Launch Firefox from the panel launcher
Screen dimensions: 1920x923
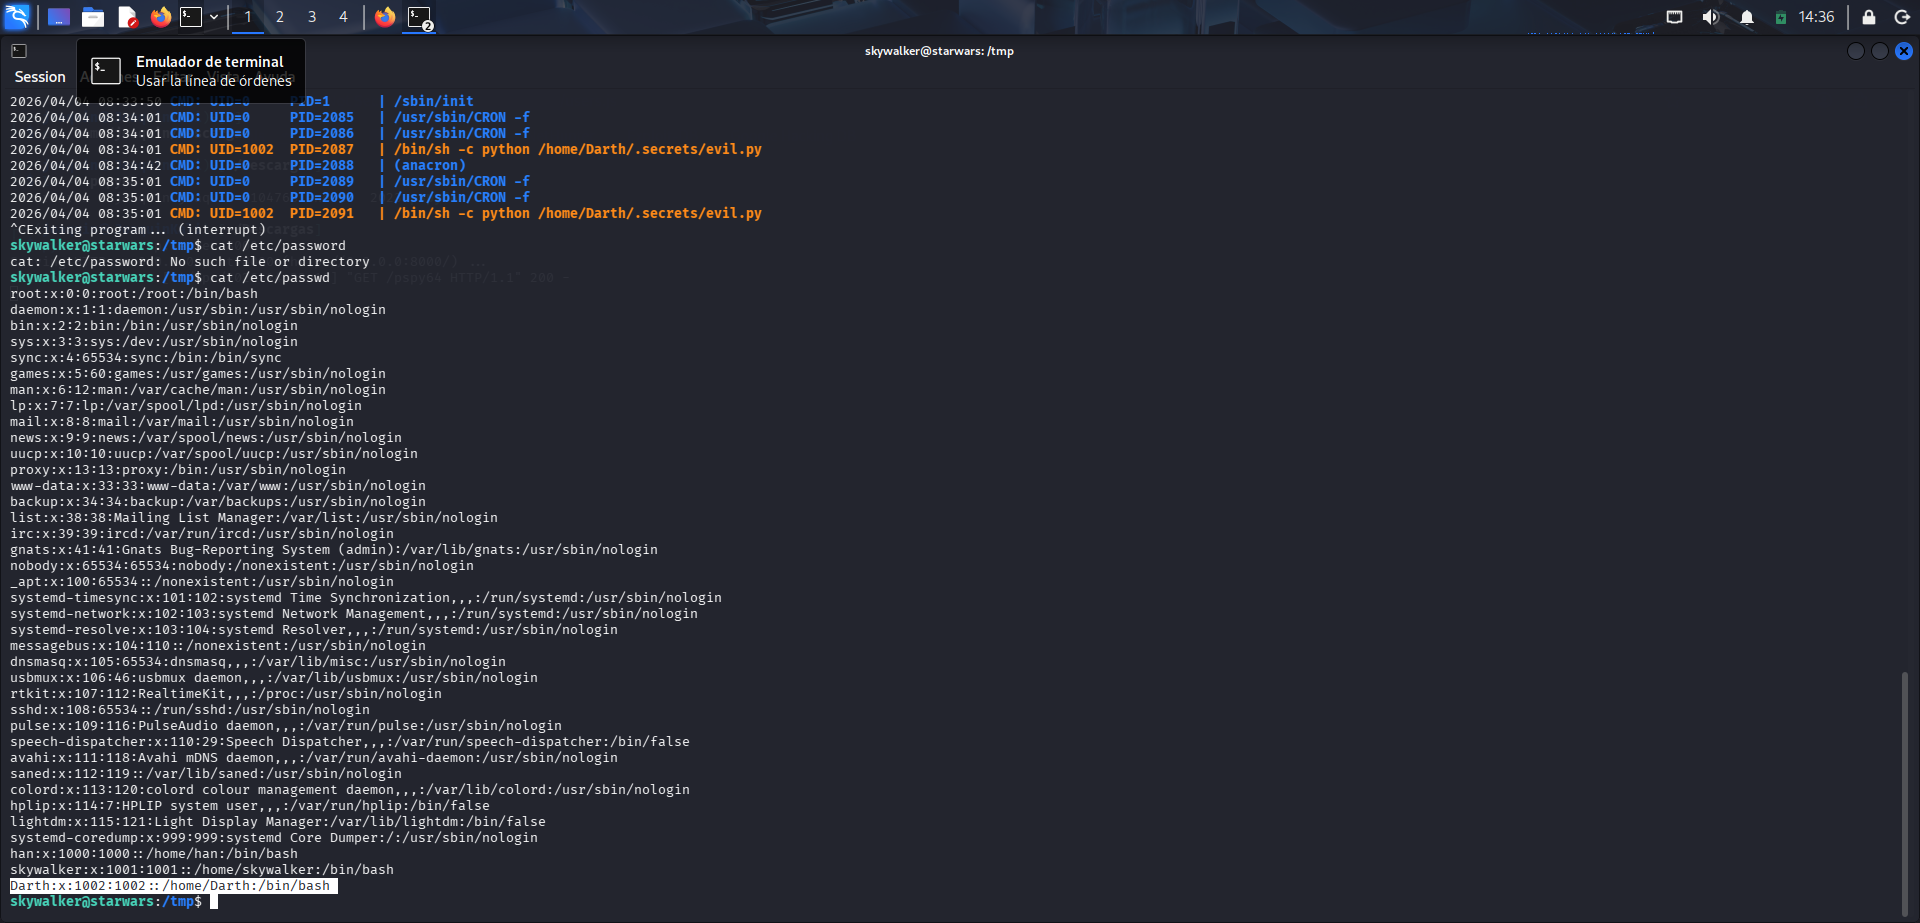160,17
